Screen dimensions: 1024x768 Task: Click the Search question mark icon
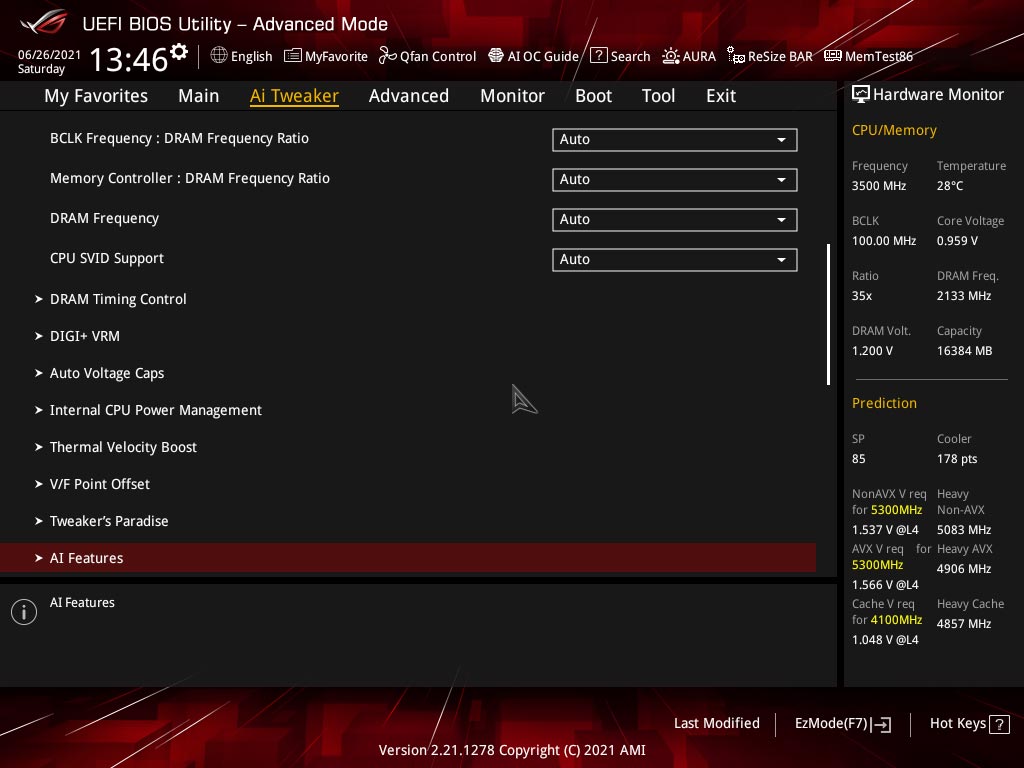pos(599,56)
